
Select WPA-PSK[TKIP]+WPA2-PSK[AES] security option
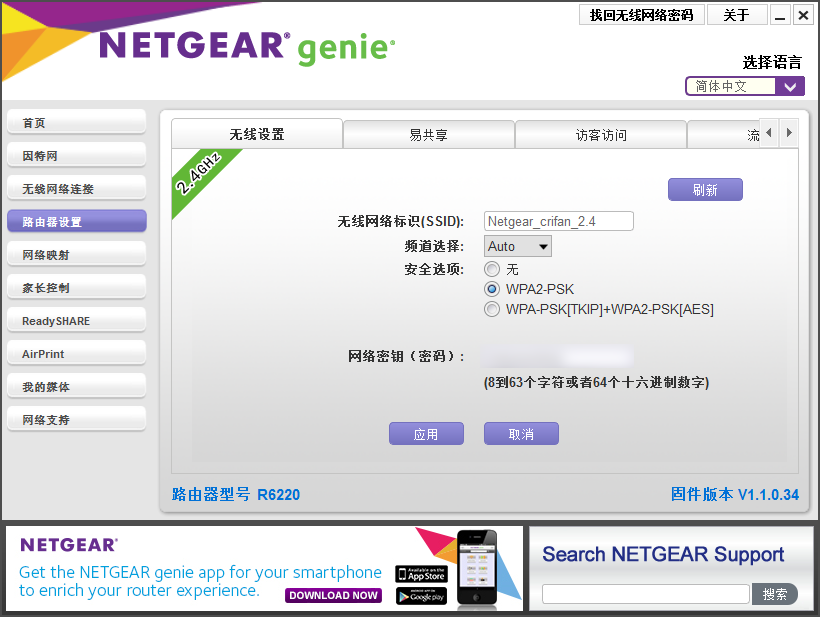(x=492, y=309)
